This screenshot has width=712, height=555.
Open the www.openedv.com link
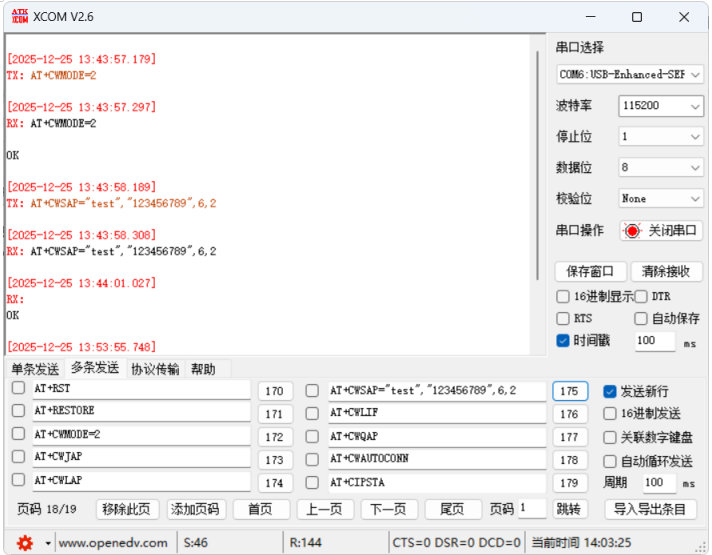pyautogui.click(x=113, y=543)
